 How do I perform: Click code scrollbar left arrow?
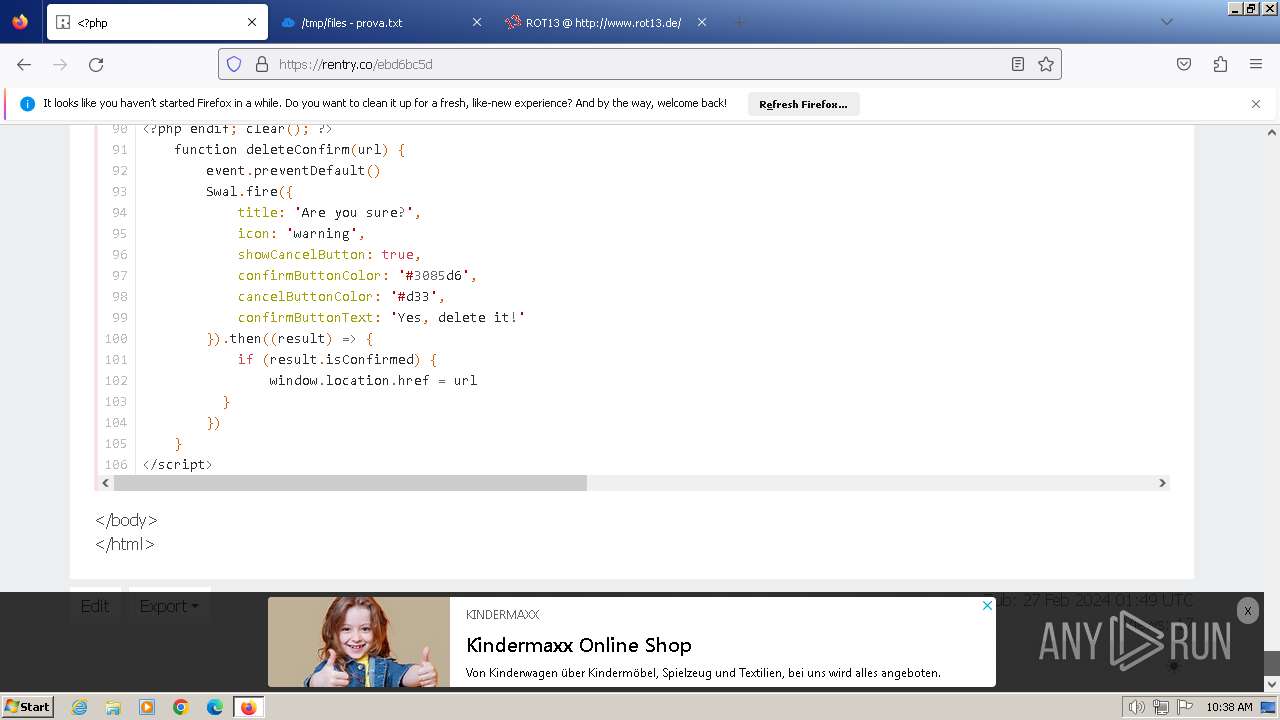[106, 483]
